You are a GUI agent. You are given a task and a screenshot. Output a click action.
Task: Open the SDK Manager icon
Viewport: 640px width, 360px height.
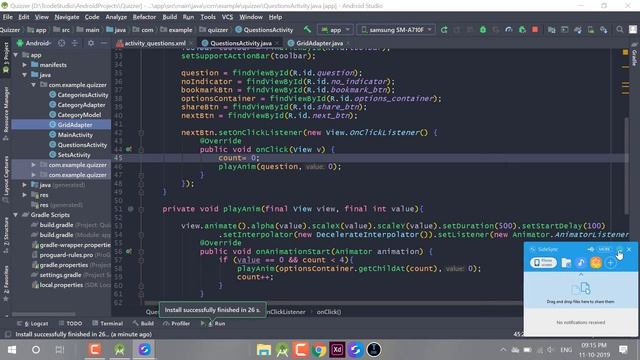[x=604, y=29]
